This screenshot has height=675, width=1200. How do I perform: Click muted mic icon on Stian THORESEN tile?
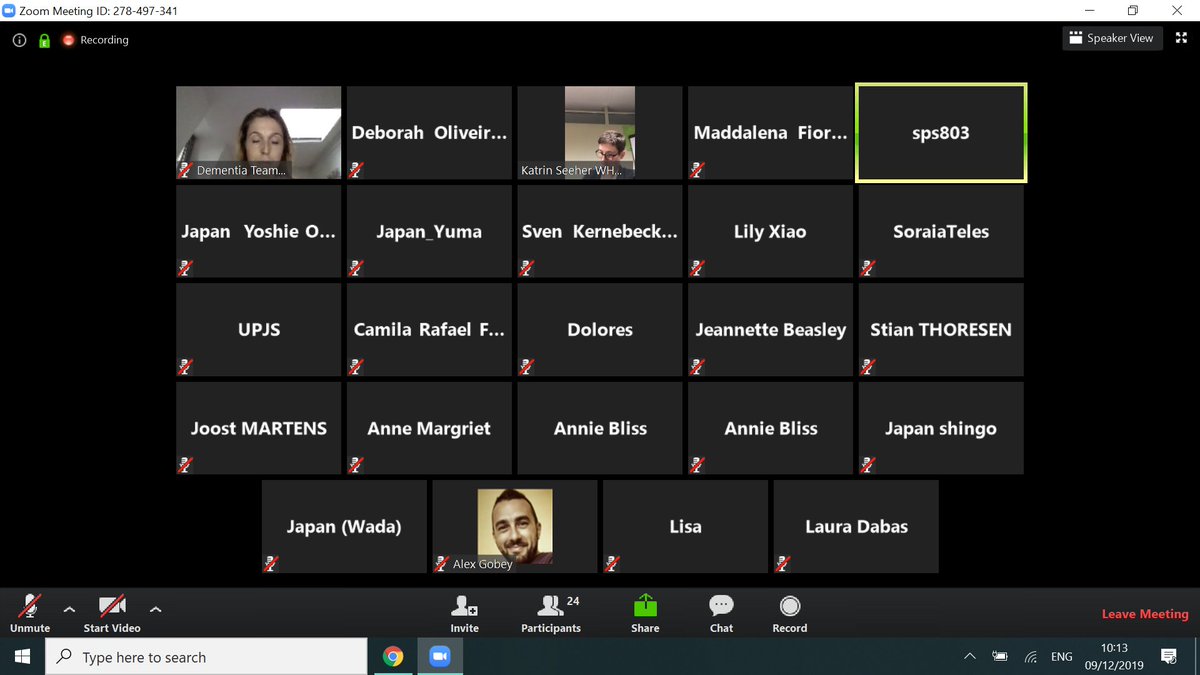(x=867, y=366)
